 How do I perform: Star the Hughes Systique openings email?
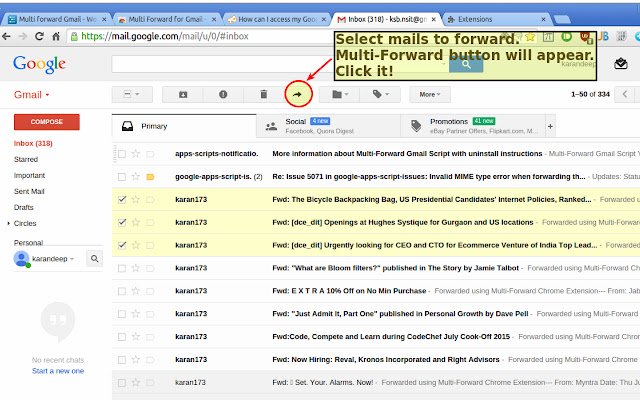pyautogui.click(x=136, y=222)
